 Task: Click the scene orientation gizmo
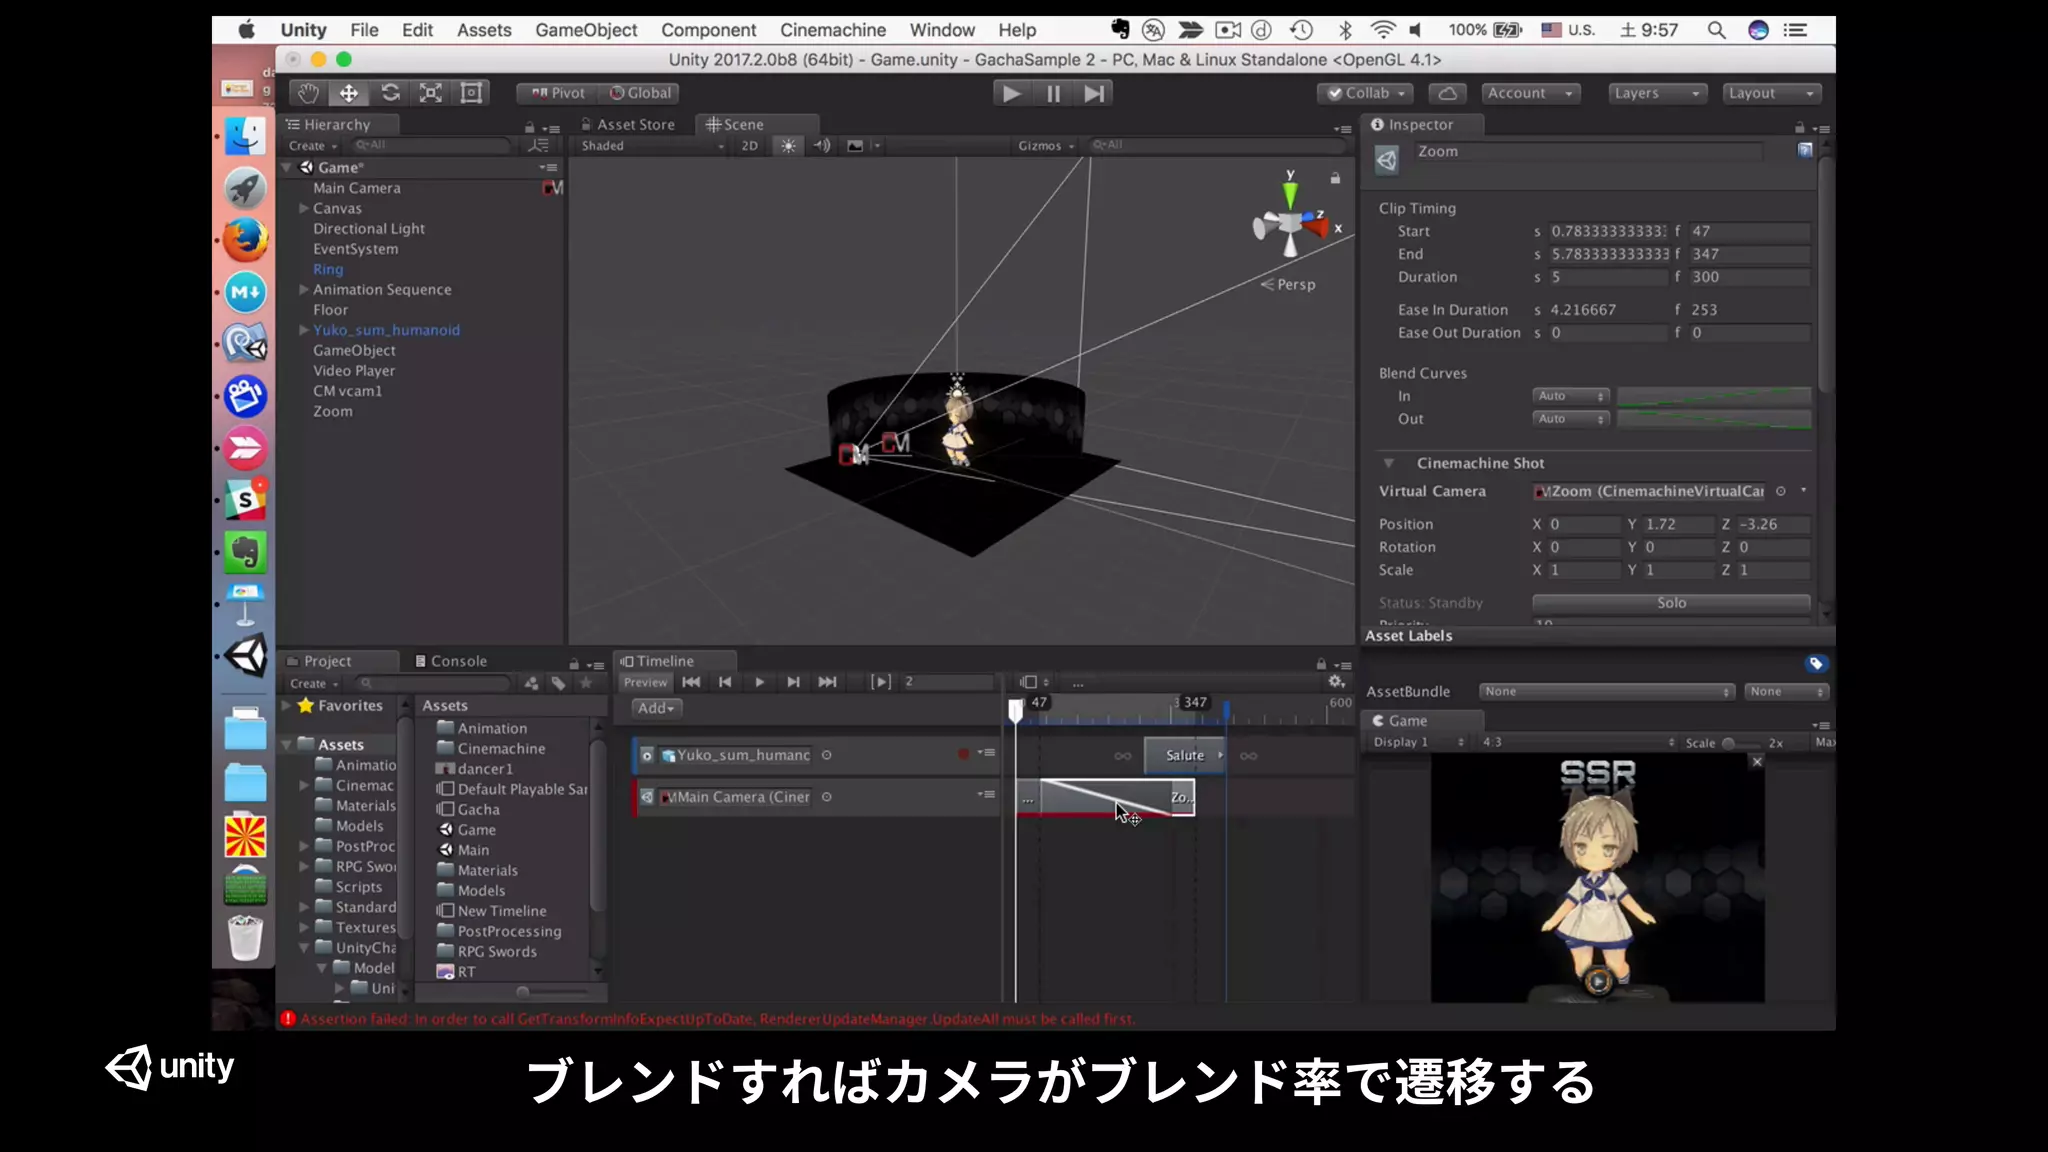pyautogui.click(x=1291, y=224)
